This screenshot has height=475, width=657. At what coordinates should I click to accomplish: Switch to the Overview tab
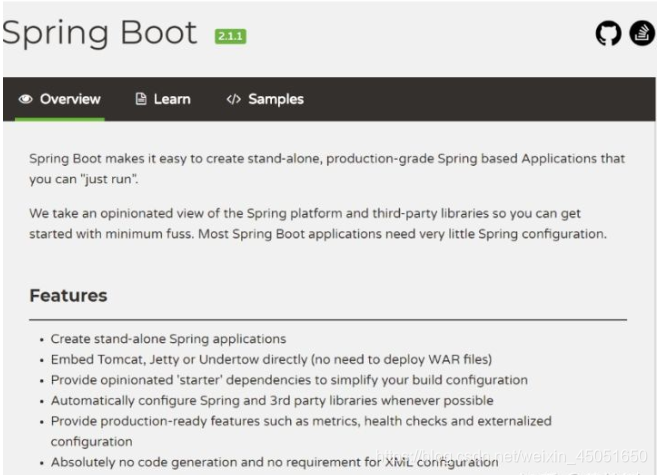(x=59, y=99)
